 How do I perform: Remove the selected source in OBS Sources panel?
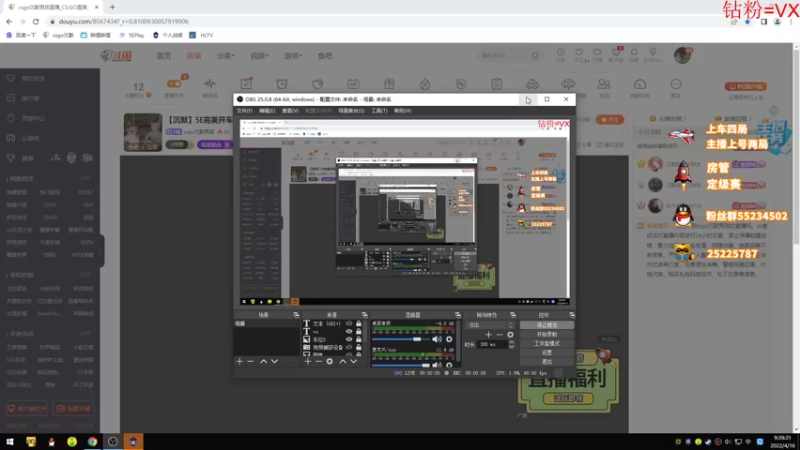[318, 361]
